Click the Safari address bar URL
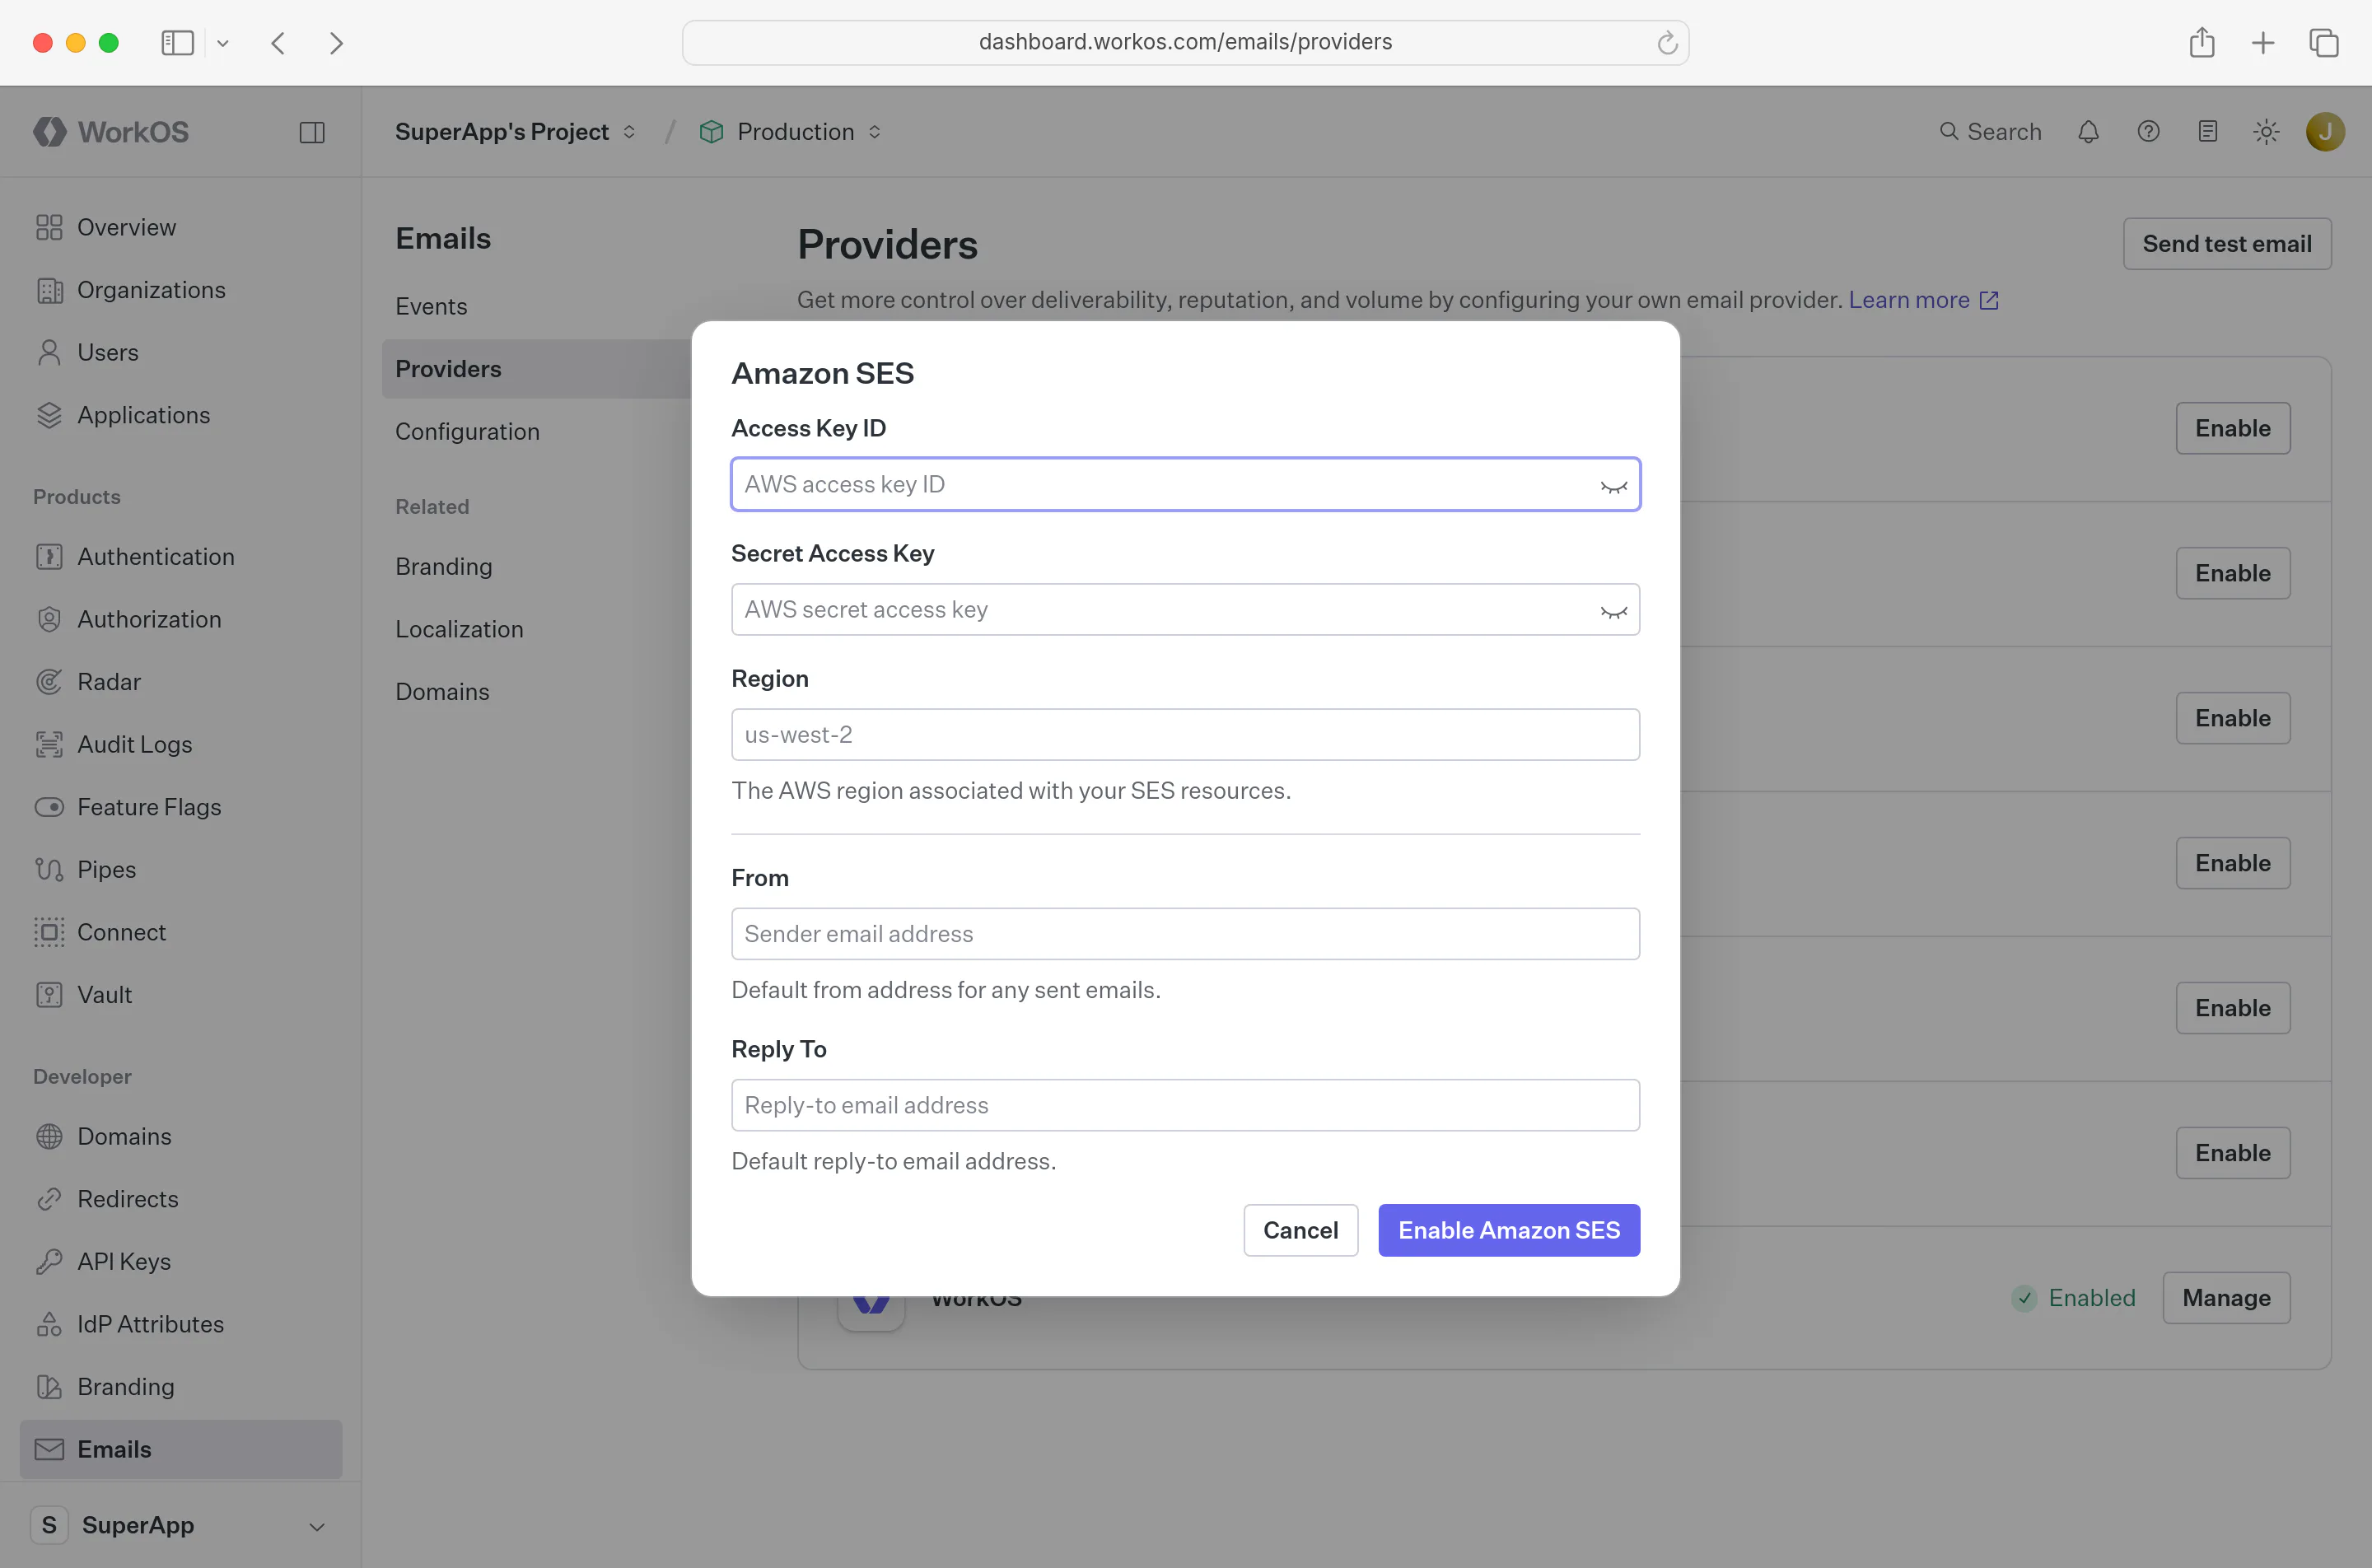 click(x=1185, y=42)
